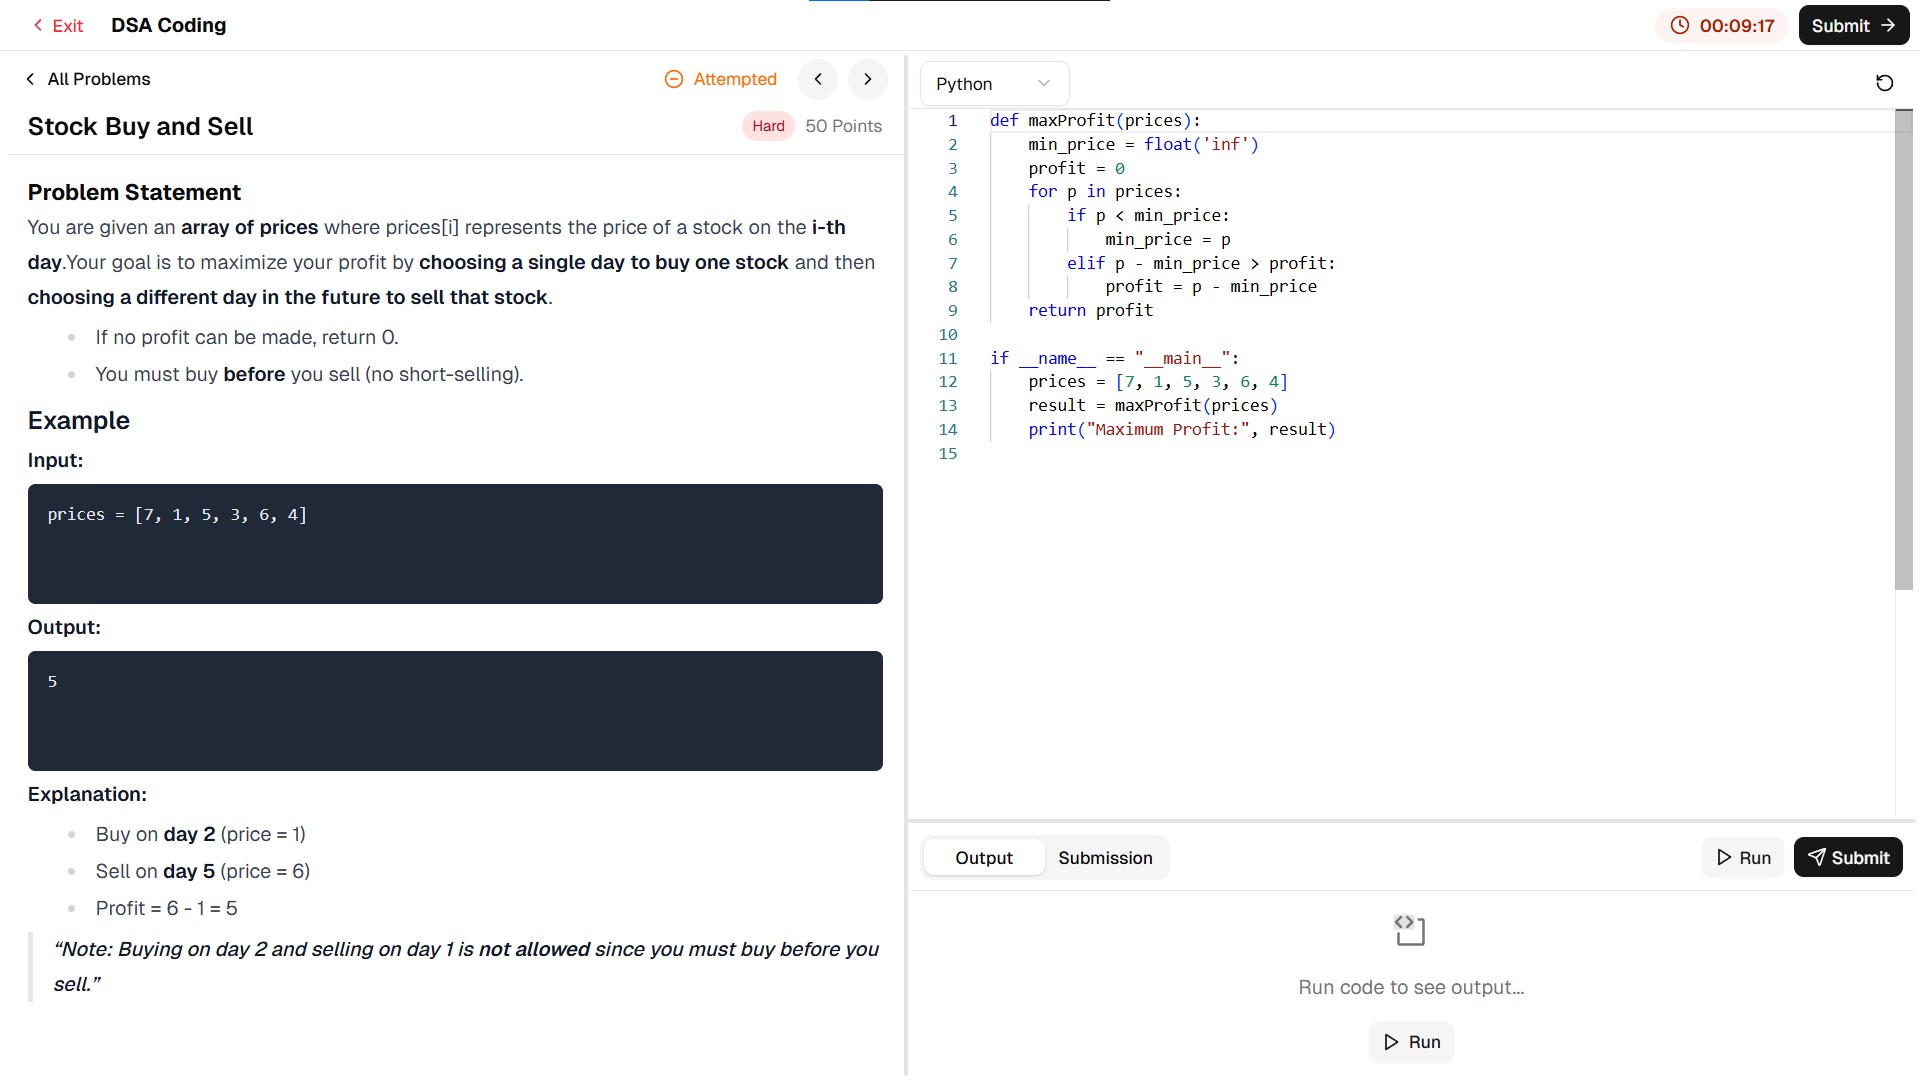The image size is (1920, 1080).
Task: Click the timer clock icon
Action: 1680,26
